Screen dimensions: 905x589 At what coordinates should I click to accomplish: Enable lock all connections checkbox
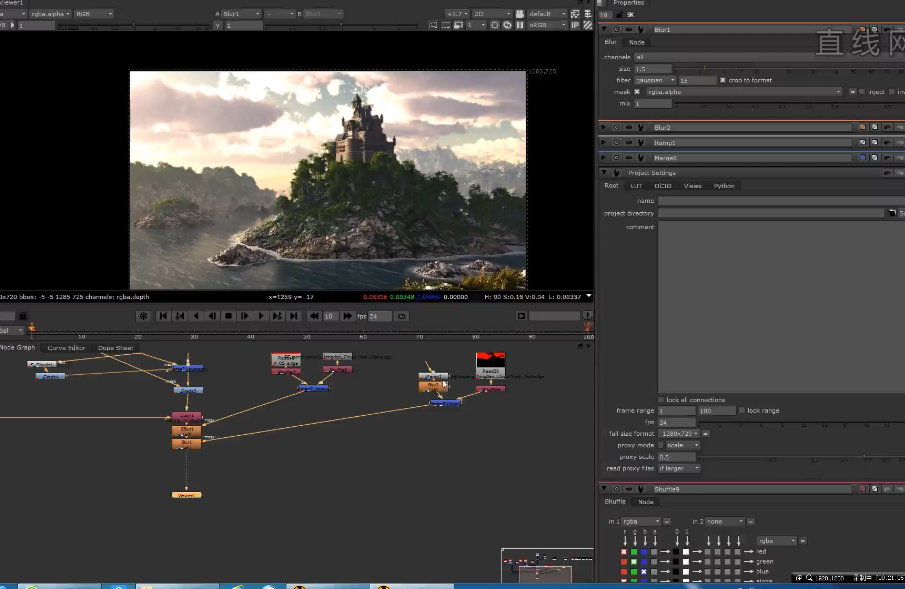pos(661,400)
